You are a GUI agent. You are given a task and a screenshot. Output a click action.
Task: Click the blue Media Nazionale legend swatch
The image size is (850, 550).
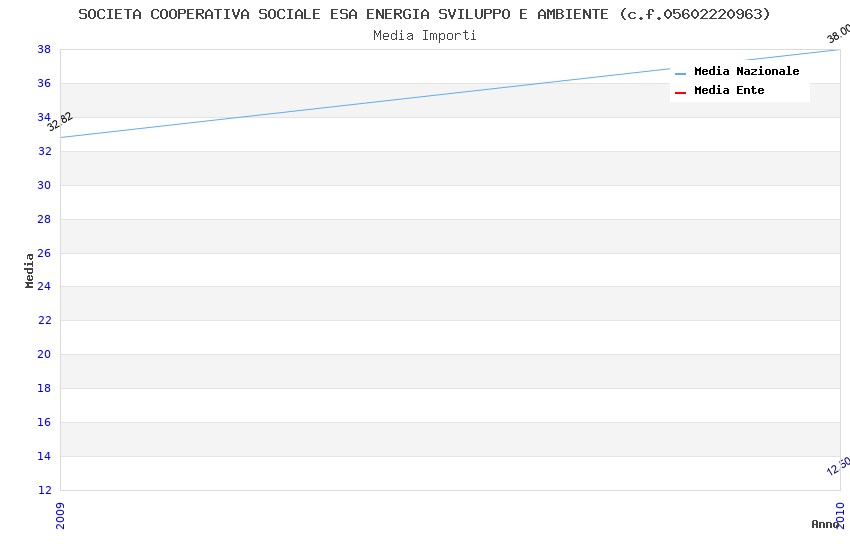(681, 73)
